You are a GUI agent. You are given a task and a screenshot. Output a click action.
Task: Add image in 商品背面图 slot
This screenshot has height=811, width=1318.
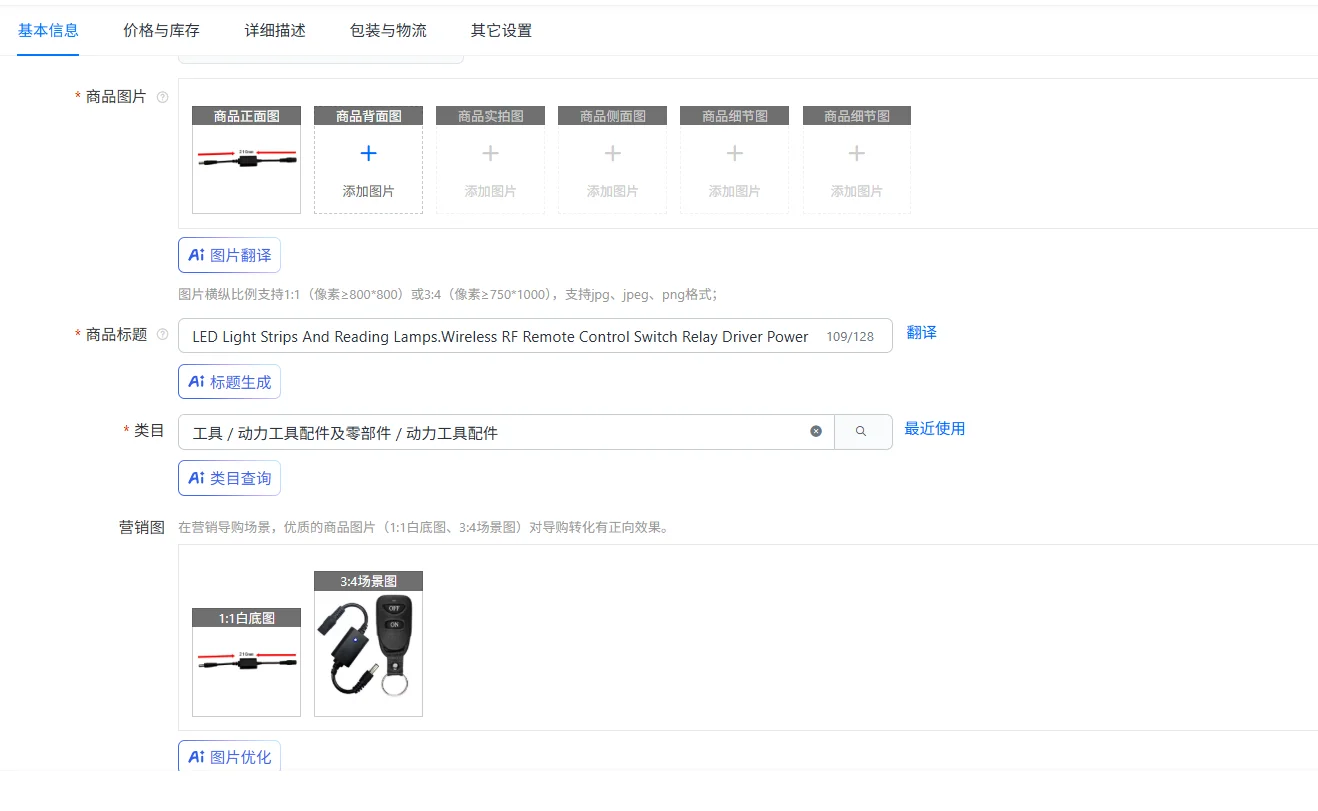click(368, 160)
